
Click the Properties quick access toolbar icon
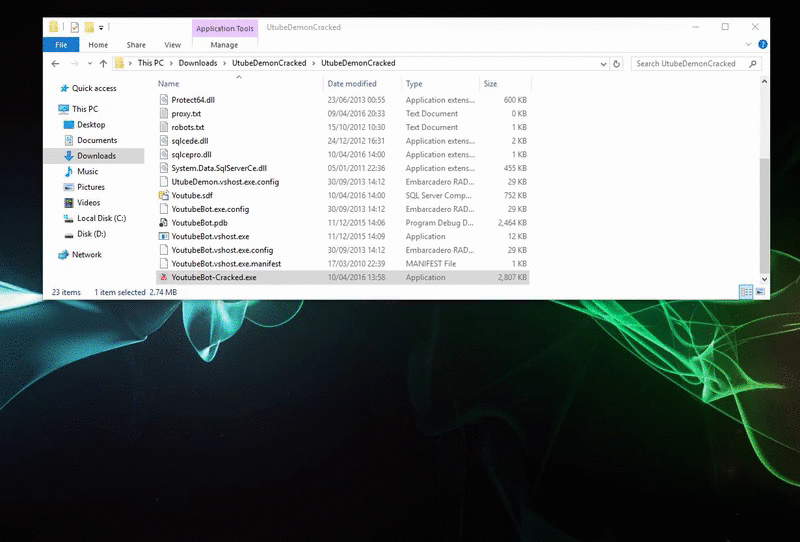pos(74,27)
